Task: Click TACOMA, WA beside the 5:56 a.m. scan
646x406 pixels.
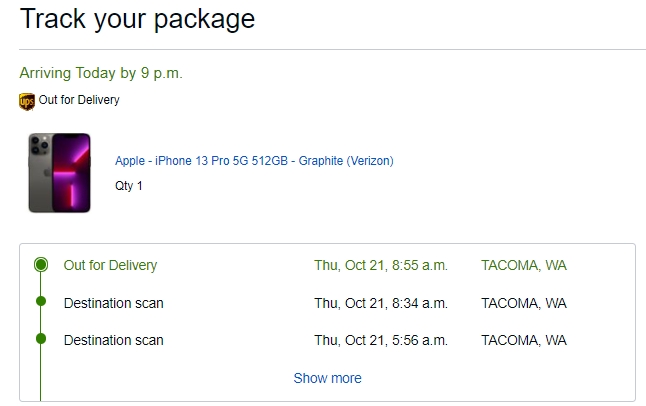Action: click(524, 340)
